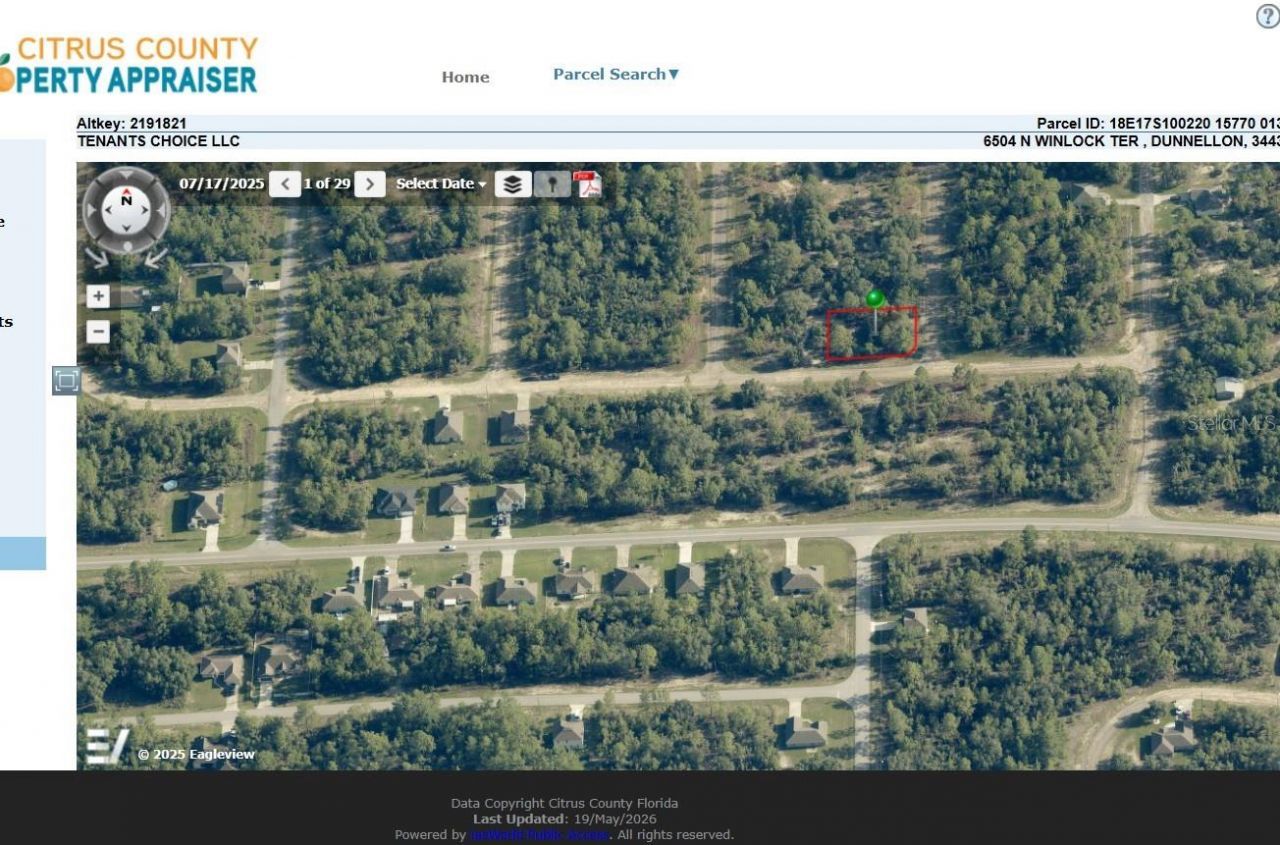Zoom in on the aerial map
The width and height of the screenshot is (1280, 845).
point(98,297)
